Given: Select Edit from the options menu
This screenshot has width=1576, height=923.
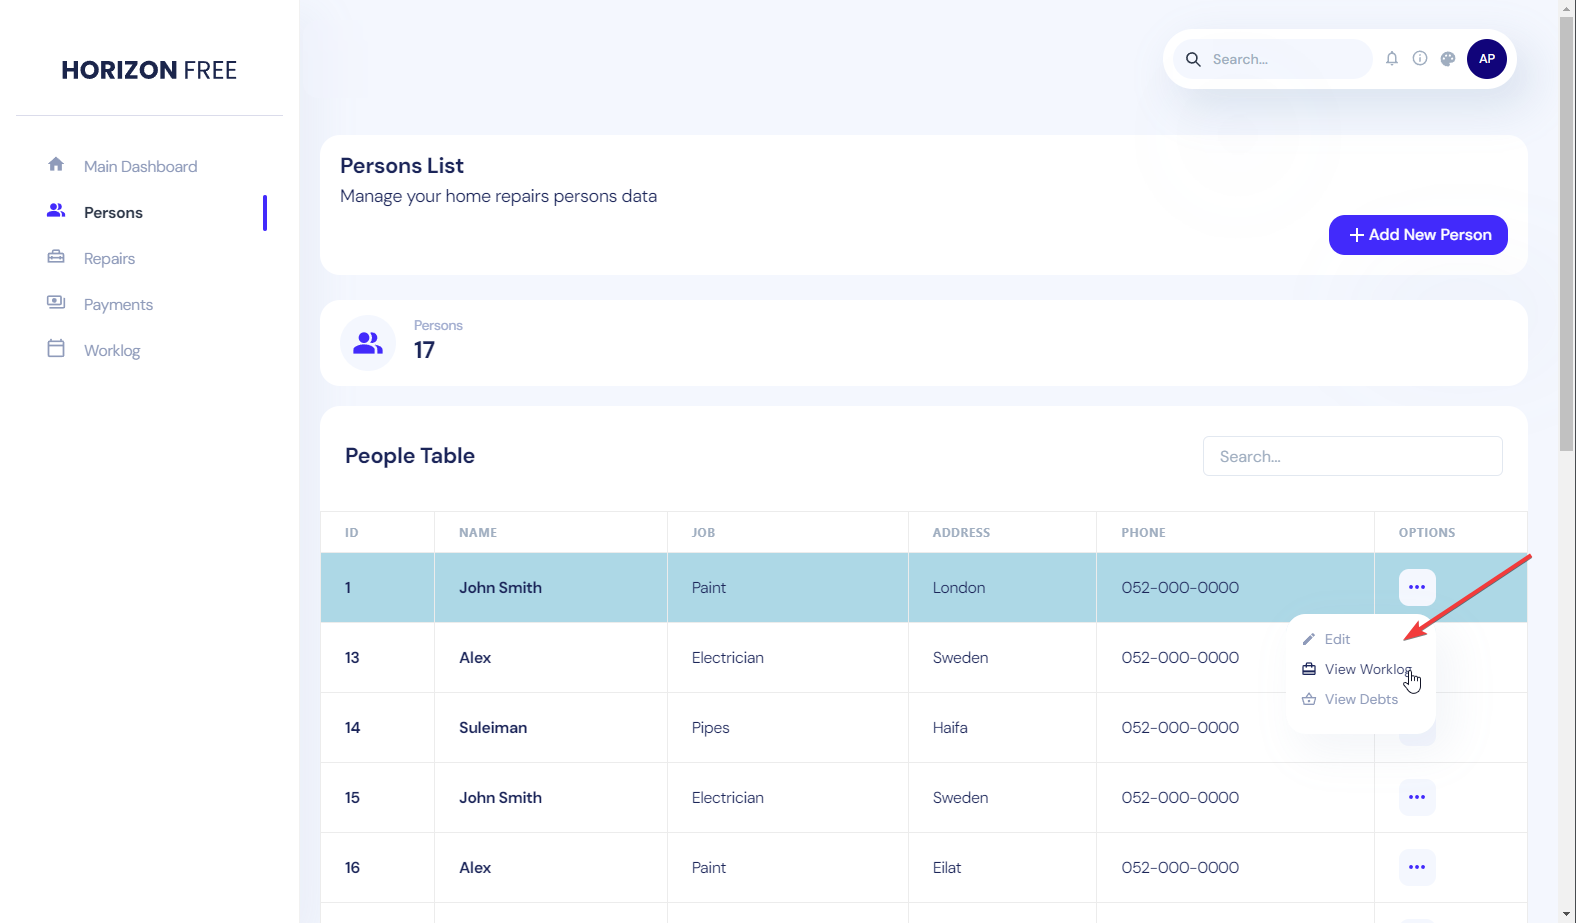Looking at the screenshot, I should [1337, 639].
